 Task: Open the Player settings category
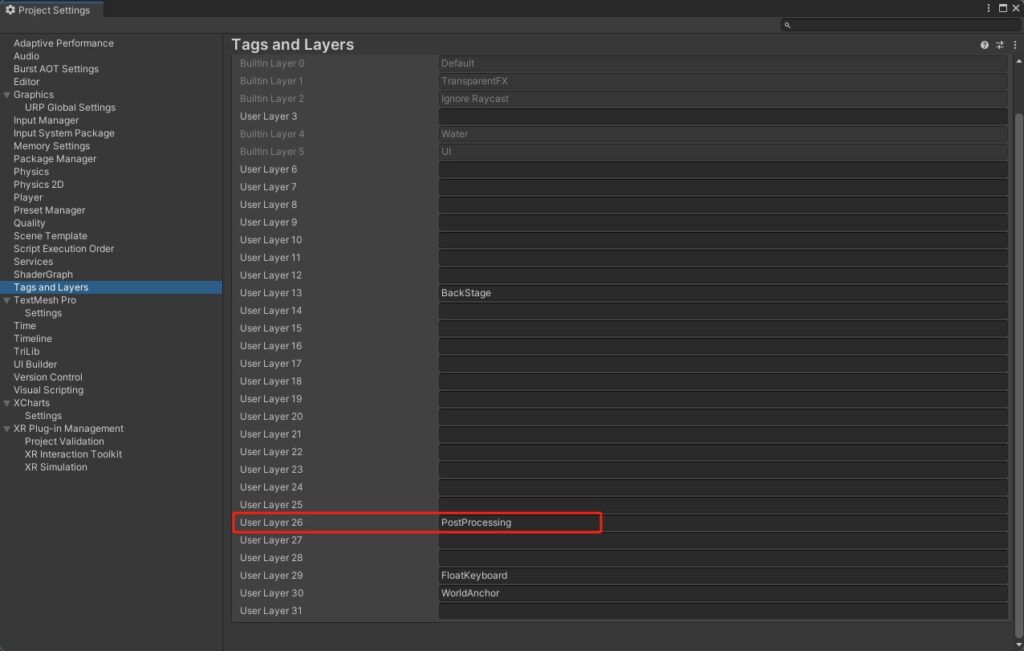tap(28, 197)
